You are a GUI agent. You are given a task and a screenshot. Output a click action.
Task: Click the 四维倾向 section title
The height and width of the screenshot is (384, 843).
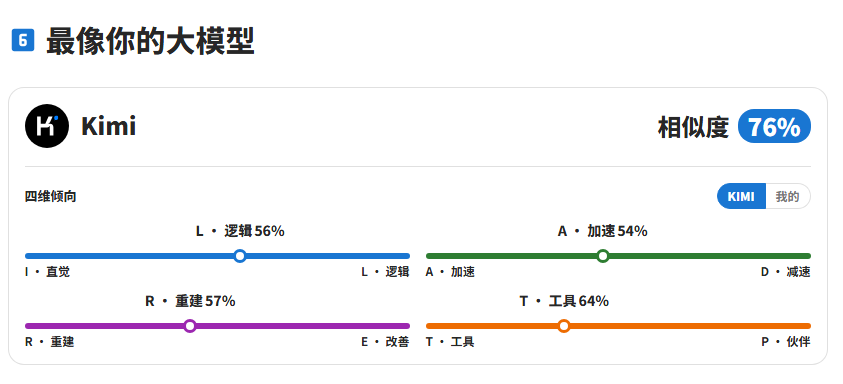pyautogui.click(x=51, y=197)
